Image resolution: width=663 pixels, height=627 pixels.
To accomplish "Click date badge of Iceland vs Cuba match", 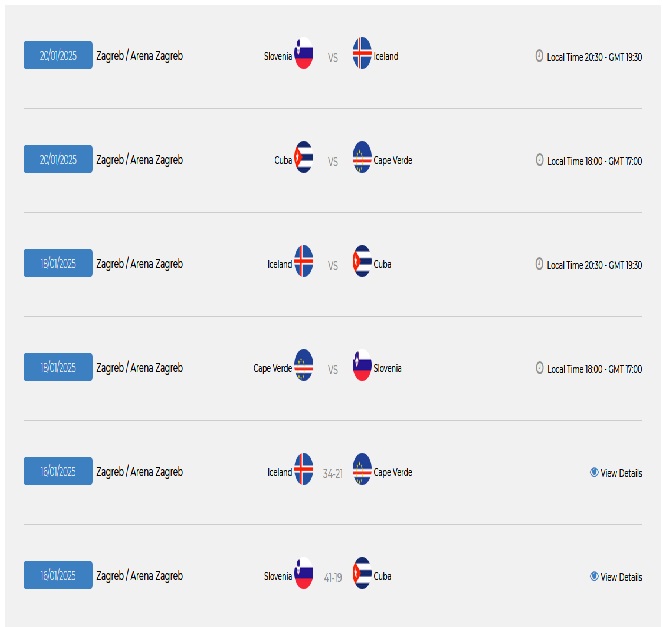I will [x=58, y=263].
